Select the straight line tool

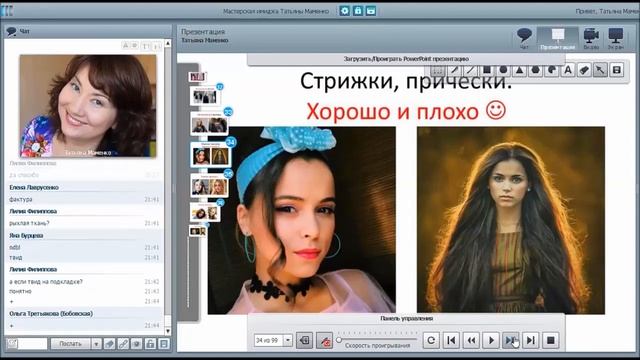[x=470, y=70]
